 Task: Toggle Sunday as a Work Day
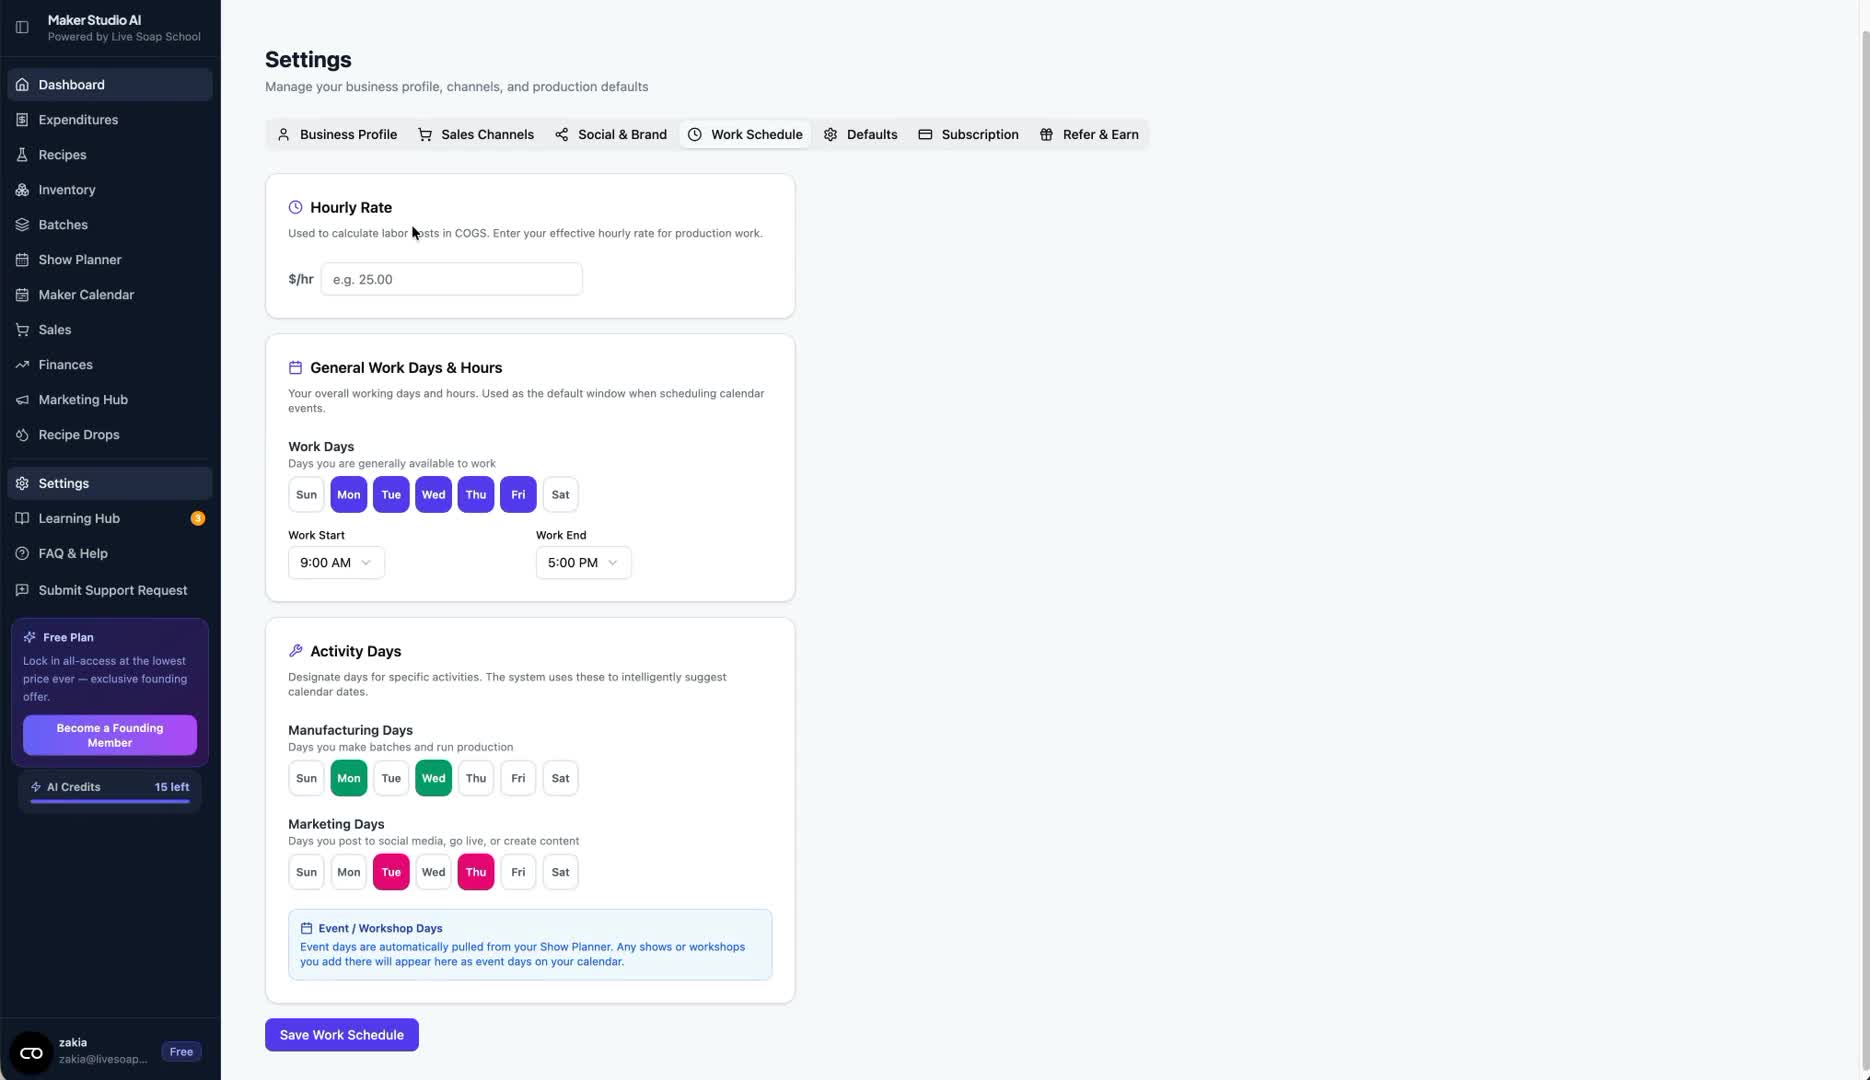305,494
